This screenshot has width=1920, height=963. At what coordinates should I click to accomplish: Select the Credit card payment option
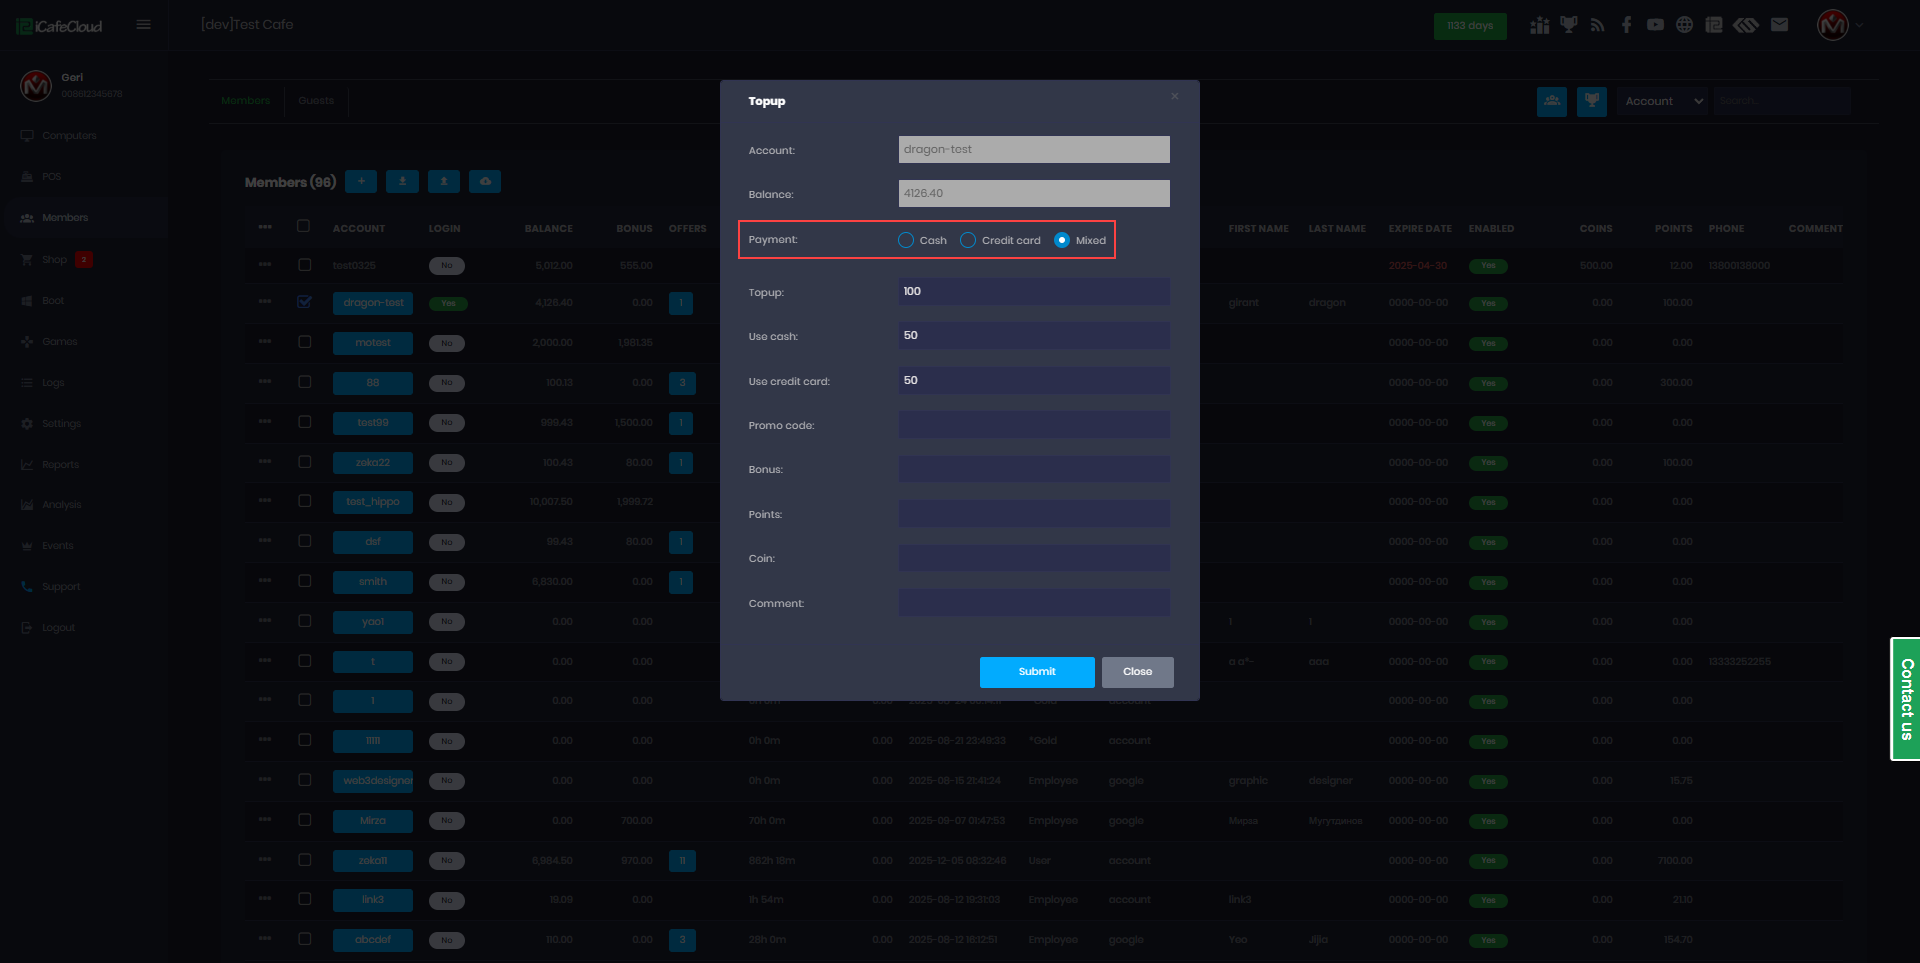[968, 240]
